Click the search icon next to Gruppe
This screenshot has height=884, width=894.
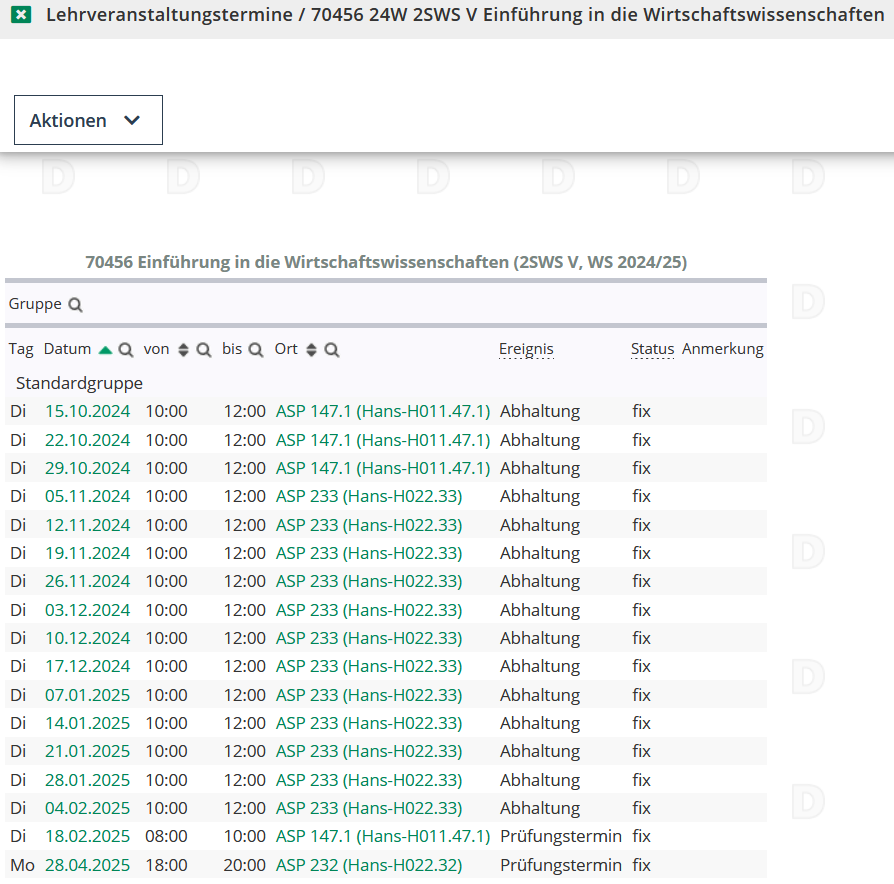[x=75, y=305]
